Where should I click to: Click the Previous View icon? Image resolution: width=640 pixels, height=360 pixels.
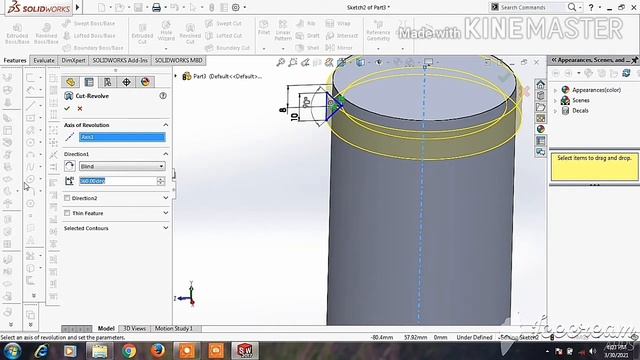pyautogui.click(x=305, y=62)
